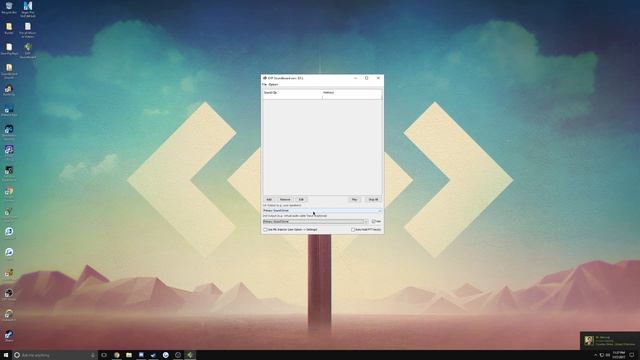Screen dimensions: 640x360
Task: Minimize the EXP Soundboard window
Action: click(x=356, y=78)
